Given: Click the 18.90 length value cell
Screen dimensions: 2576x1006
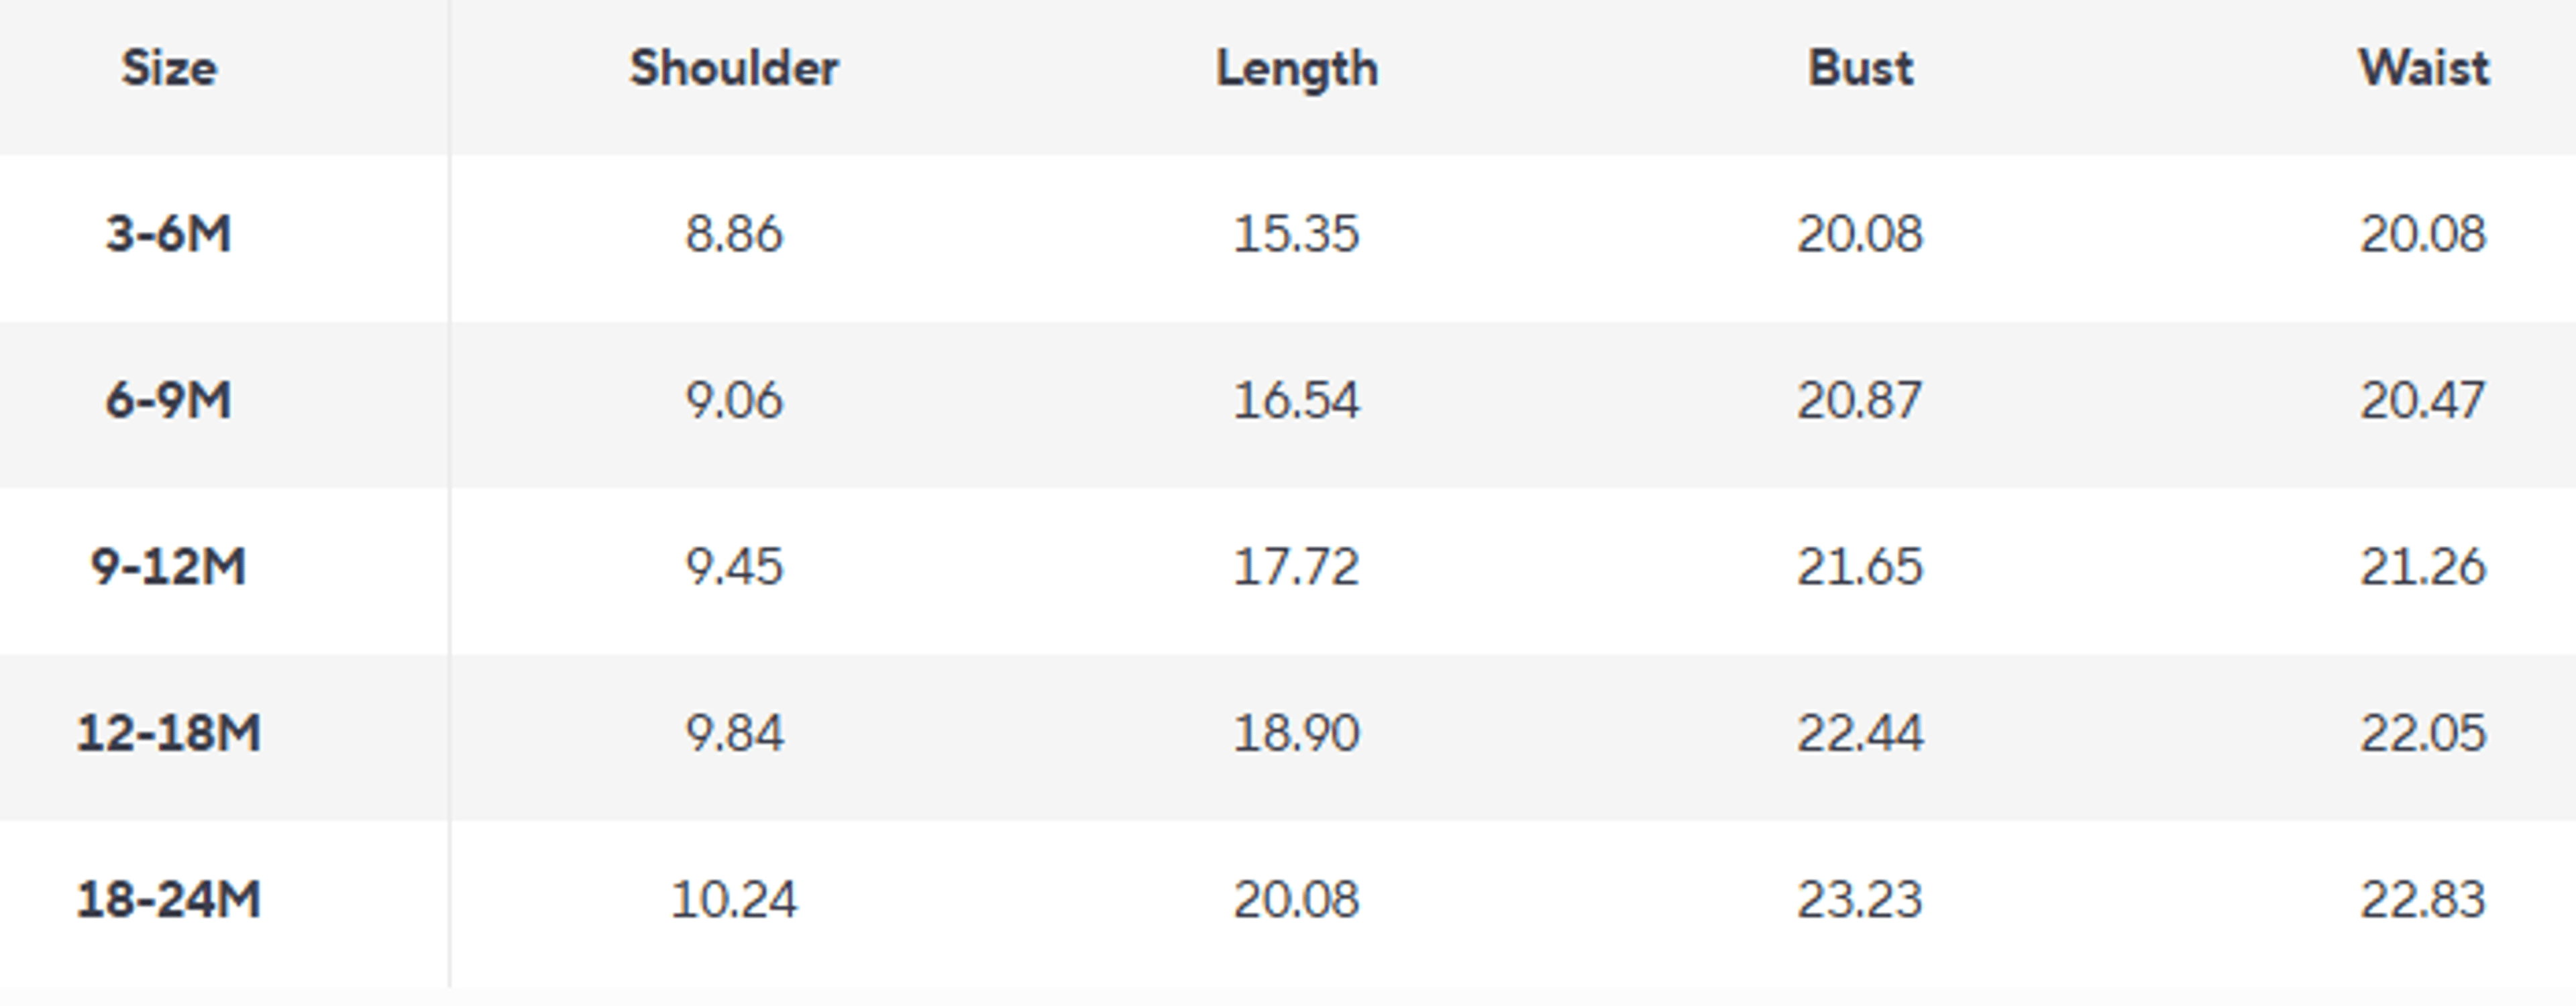Looking at the screenshot, I should (1296, 733).
